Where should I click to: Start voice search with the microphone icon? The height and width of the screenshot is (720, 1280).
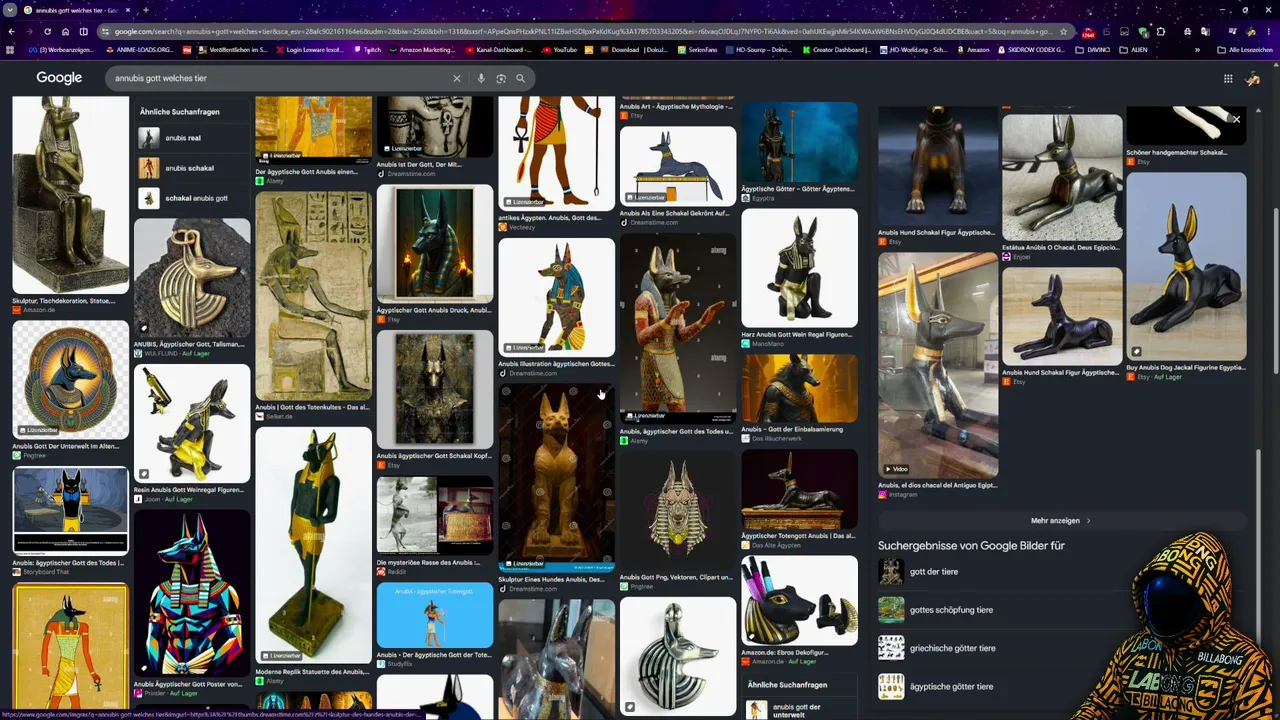(x=481, y=78)
